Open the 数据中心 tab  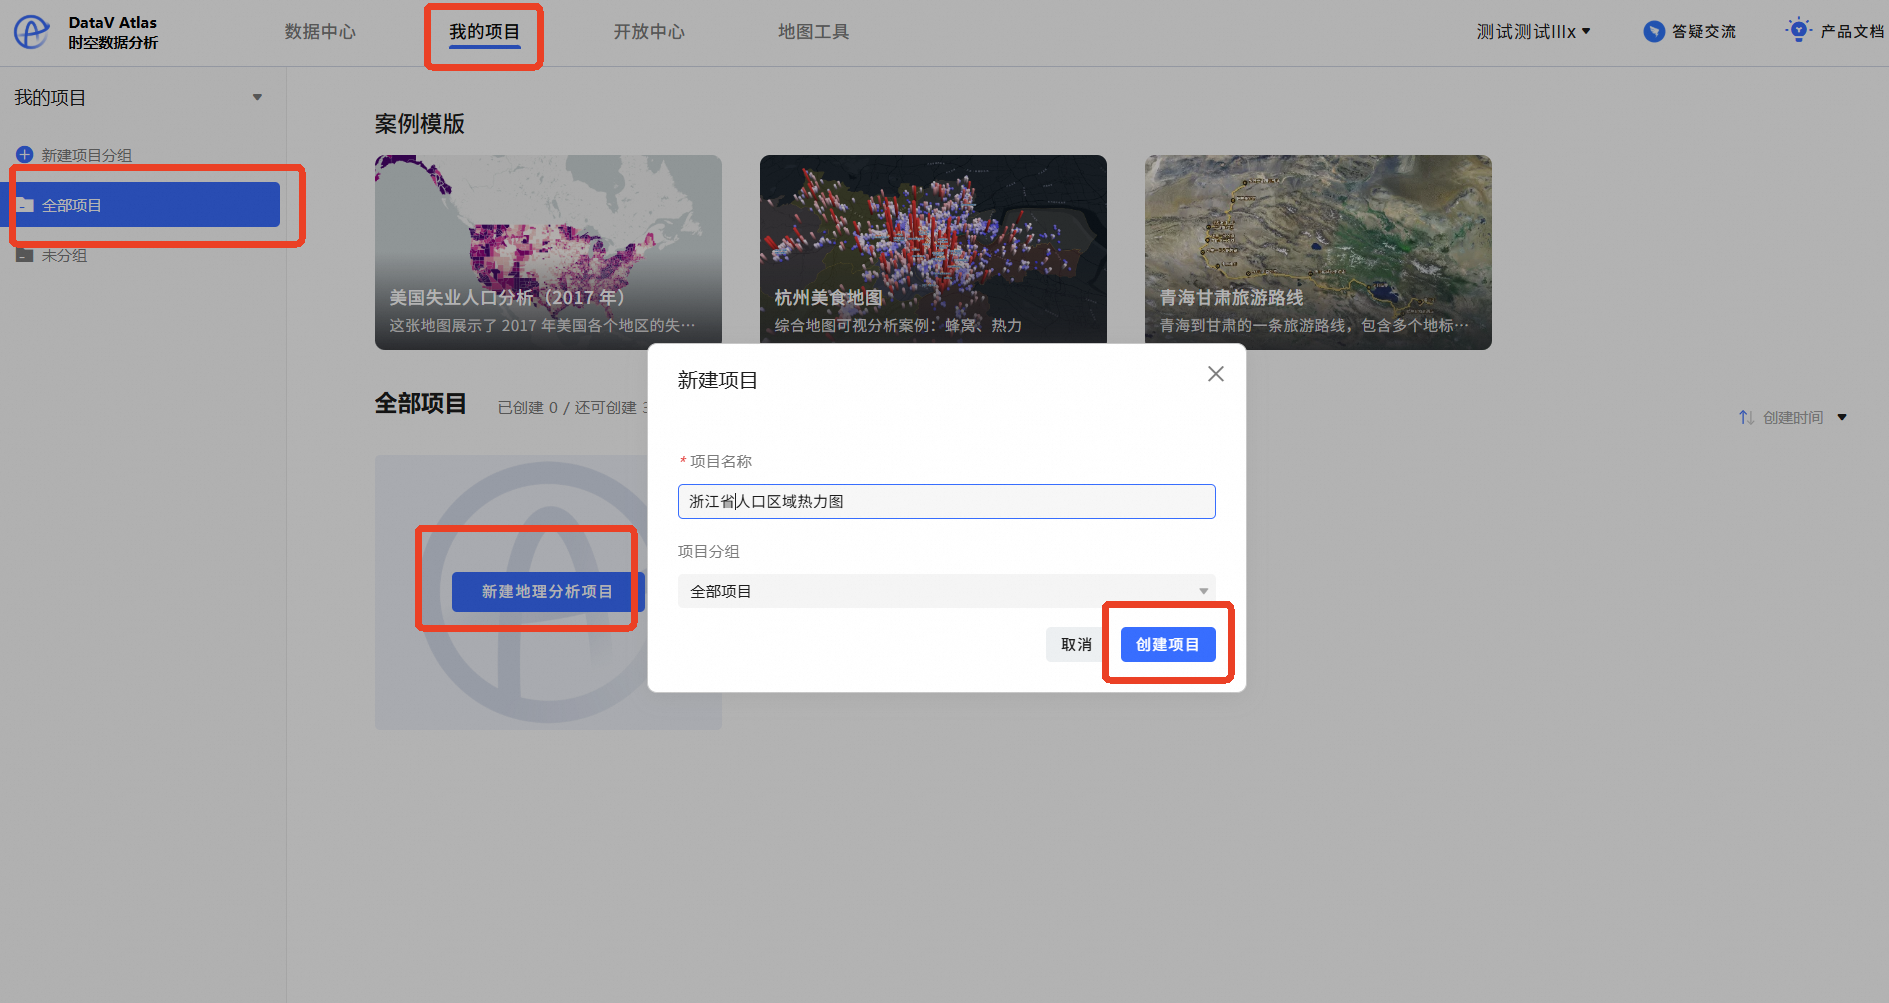point(320,32)
